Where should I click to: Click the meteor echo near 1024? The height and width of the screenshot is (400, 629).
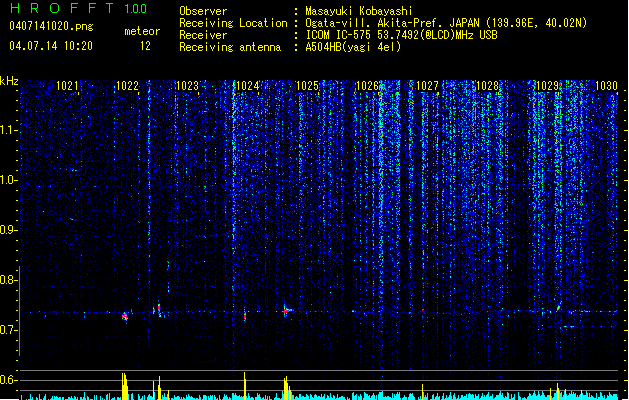pos(245,315)
